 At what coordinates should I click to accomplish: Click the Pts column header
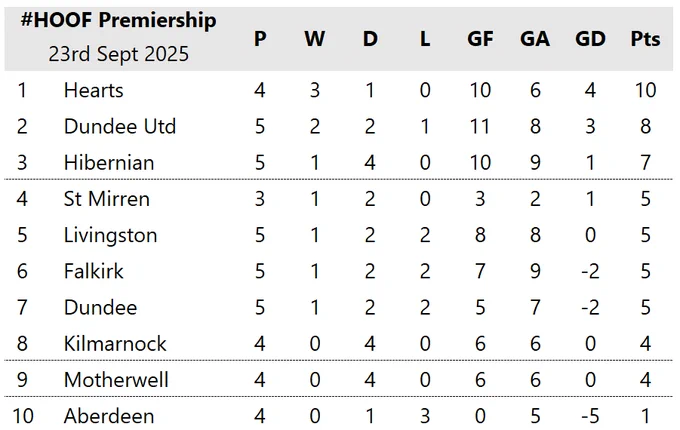(x=645, y=39)
